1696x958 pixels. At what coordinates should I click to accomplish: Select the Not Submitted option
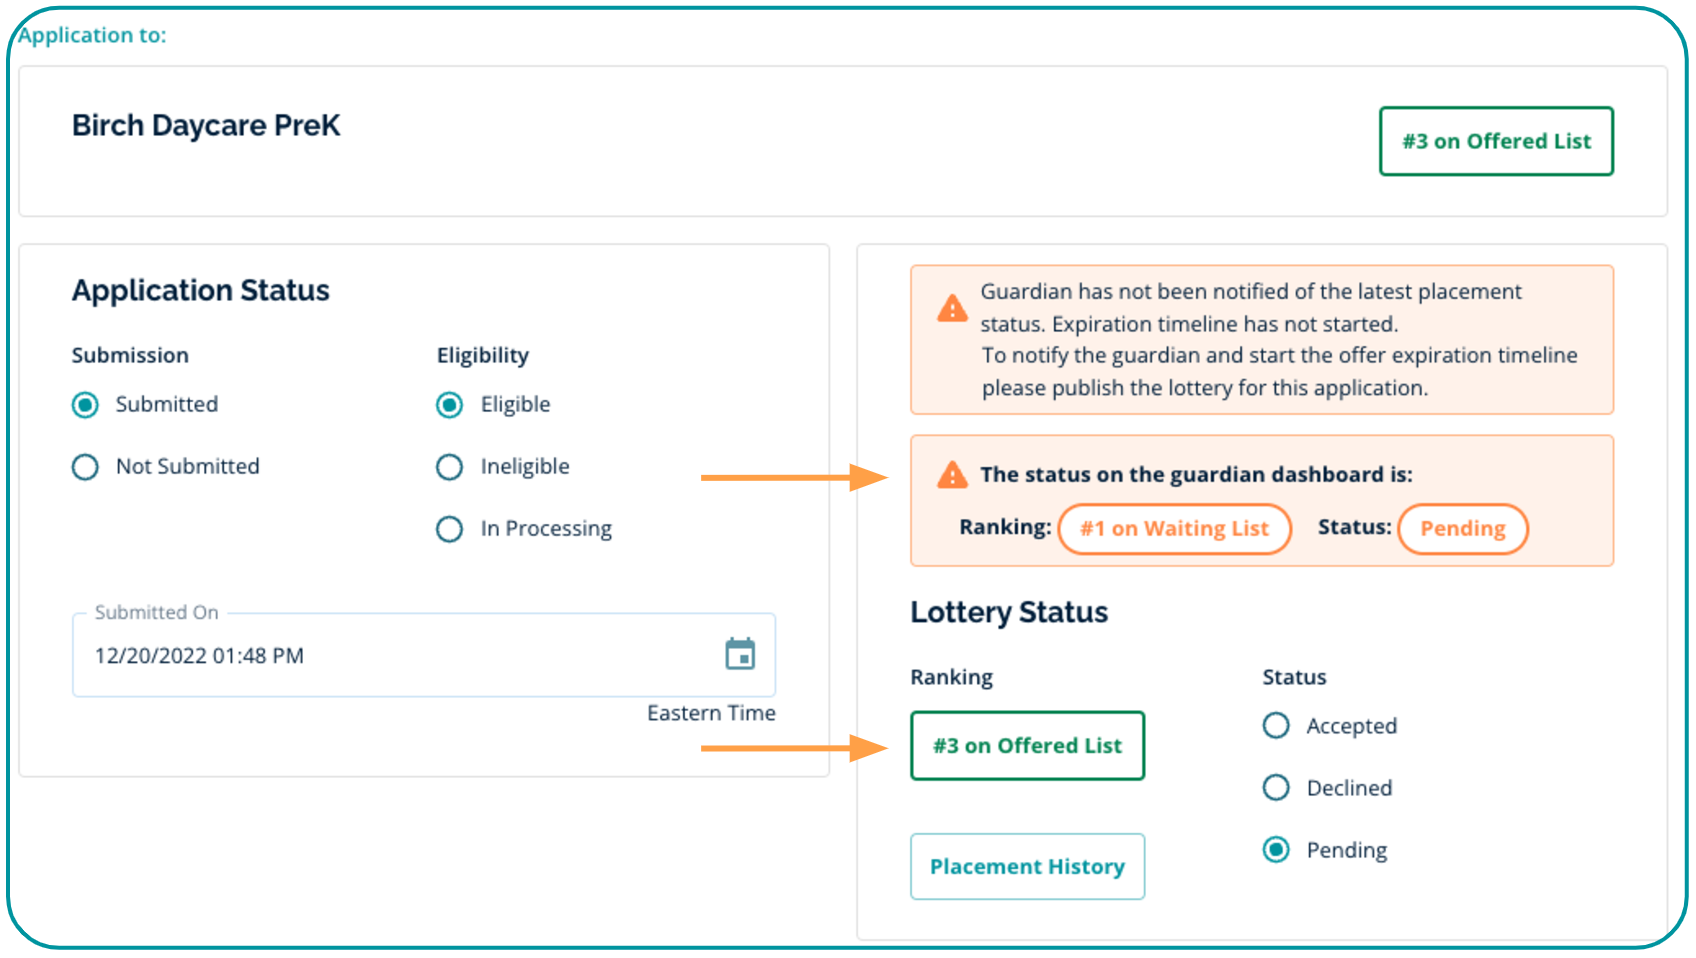(85, 467)
